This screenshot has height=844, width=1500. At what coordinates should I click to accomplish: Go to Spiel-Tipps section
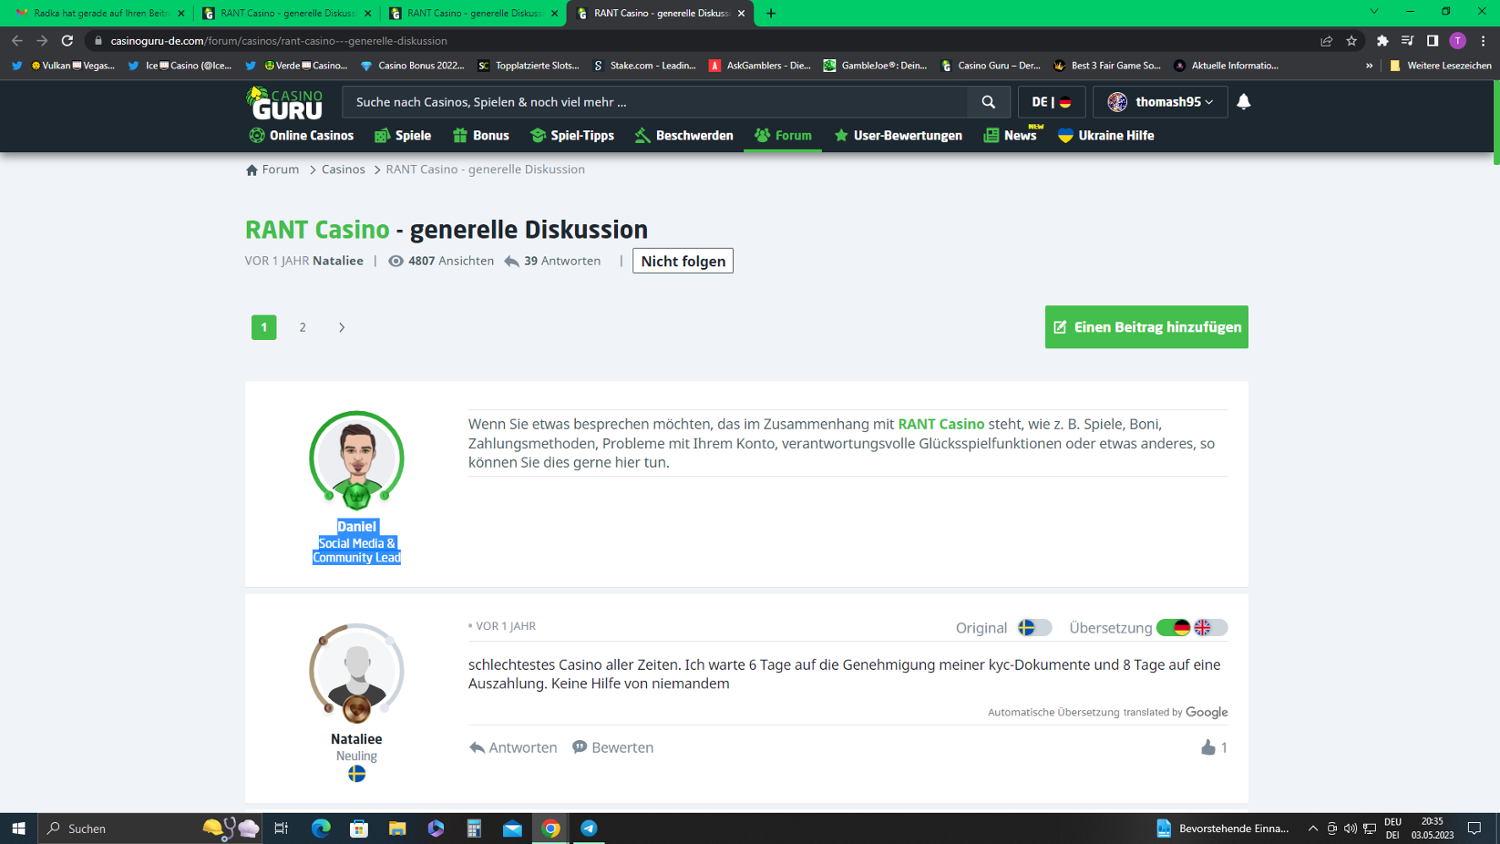572,136
